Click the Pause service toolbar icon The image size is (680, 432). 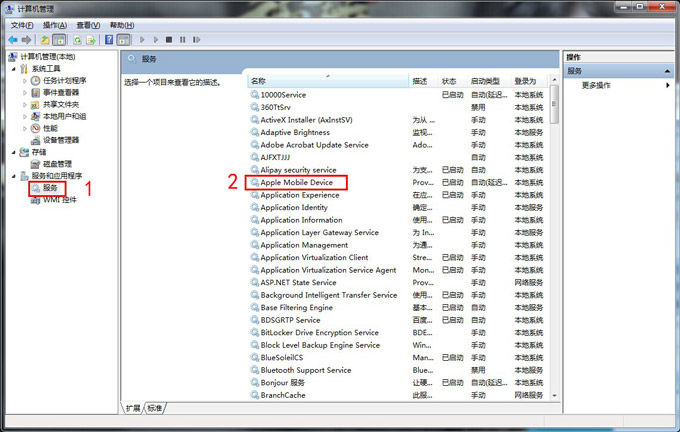point(184,40)
